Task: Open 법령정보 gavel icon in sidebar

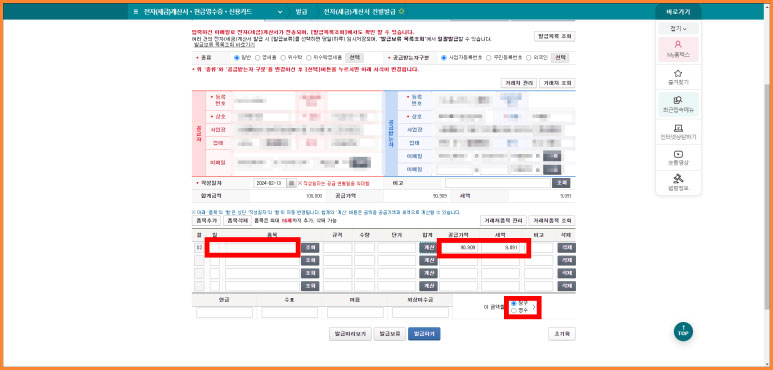Action: tap(678, 182)
